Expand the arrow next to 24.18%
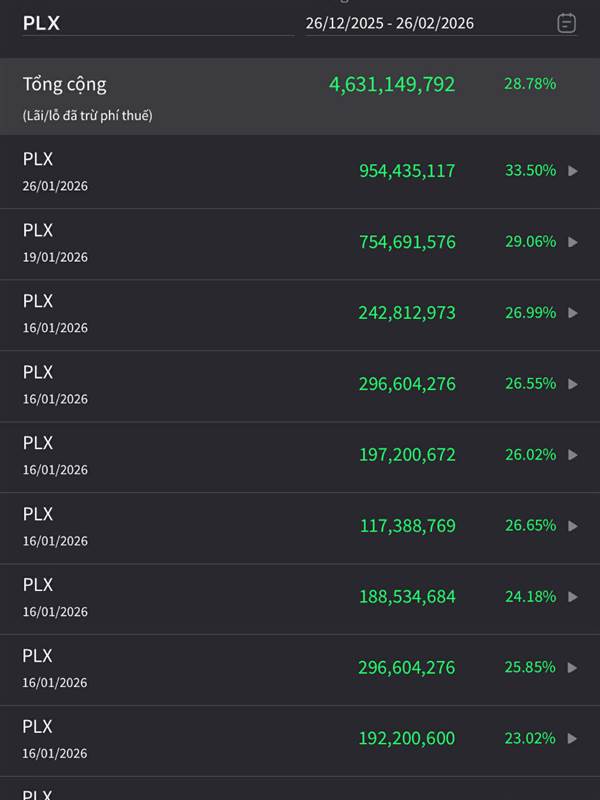The width and height of the screenshot is (600, 800). (573, 597)
